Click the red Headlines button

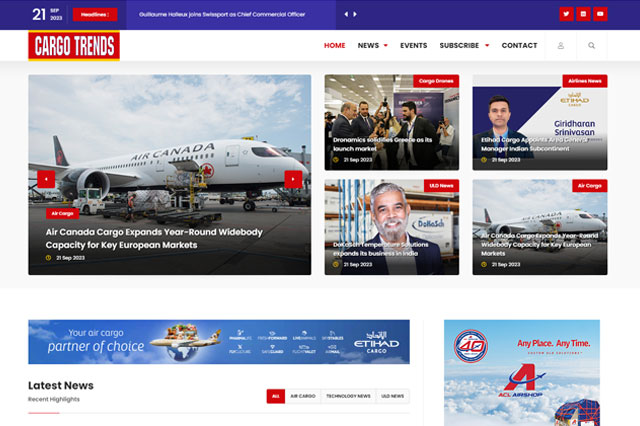(95, 14)
